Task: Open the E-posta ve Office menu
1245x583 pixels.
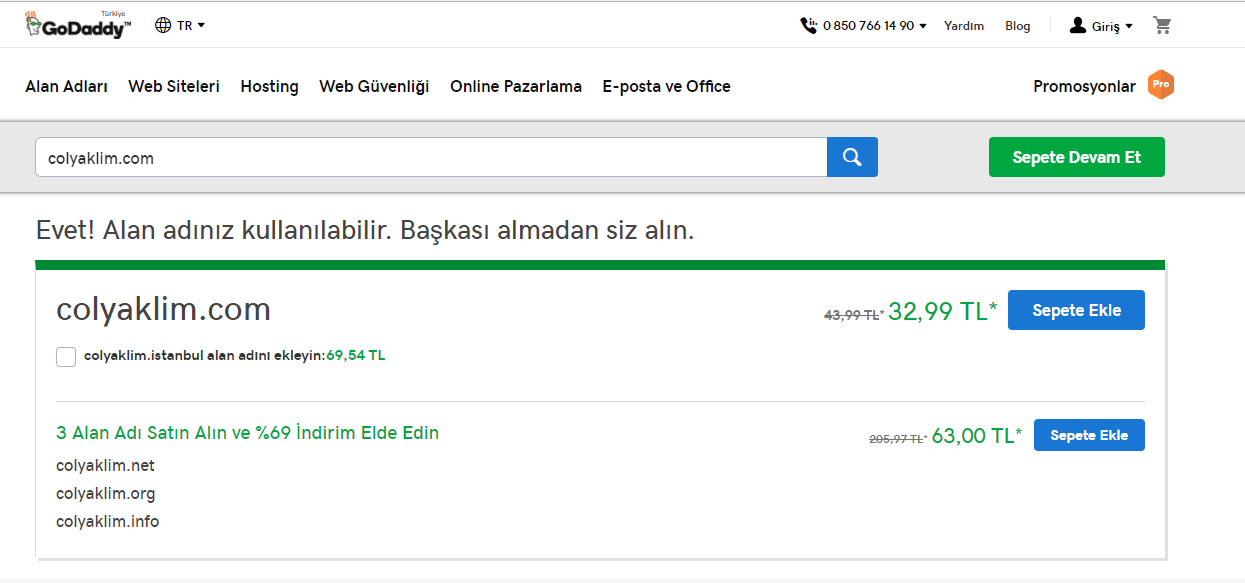Action: [x=666, y=86]
